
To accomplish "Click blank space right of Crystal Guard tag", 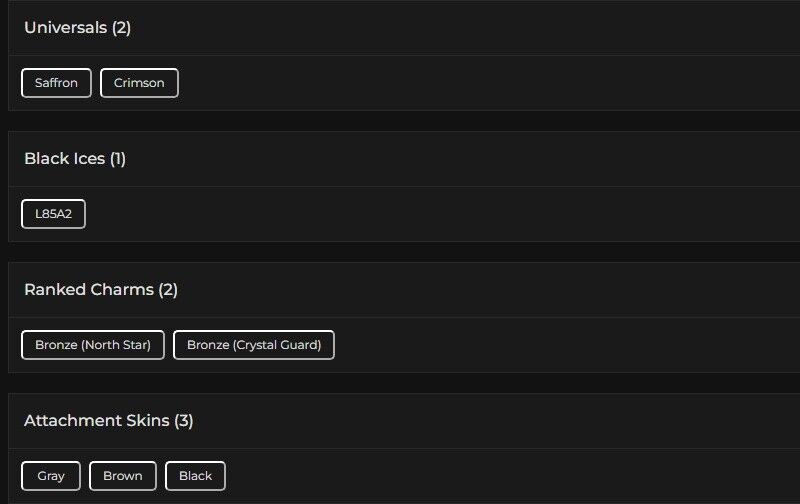I will (x=550, y=345).
